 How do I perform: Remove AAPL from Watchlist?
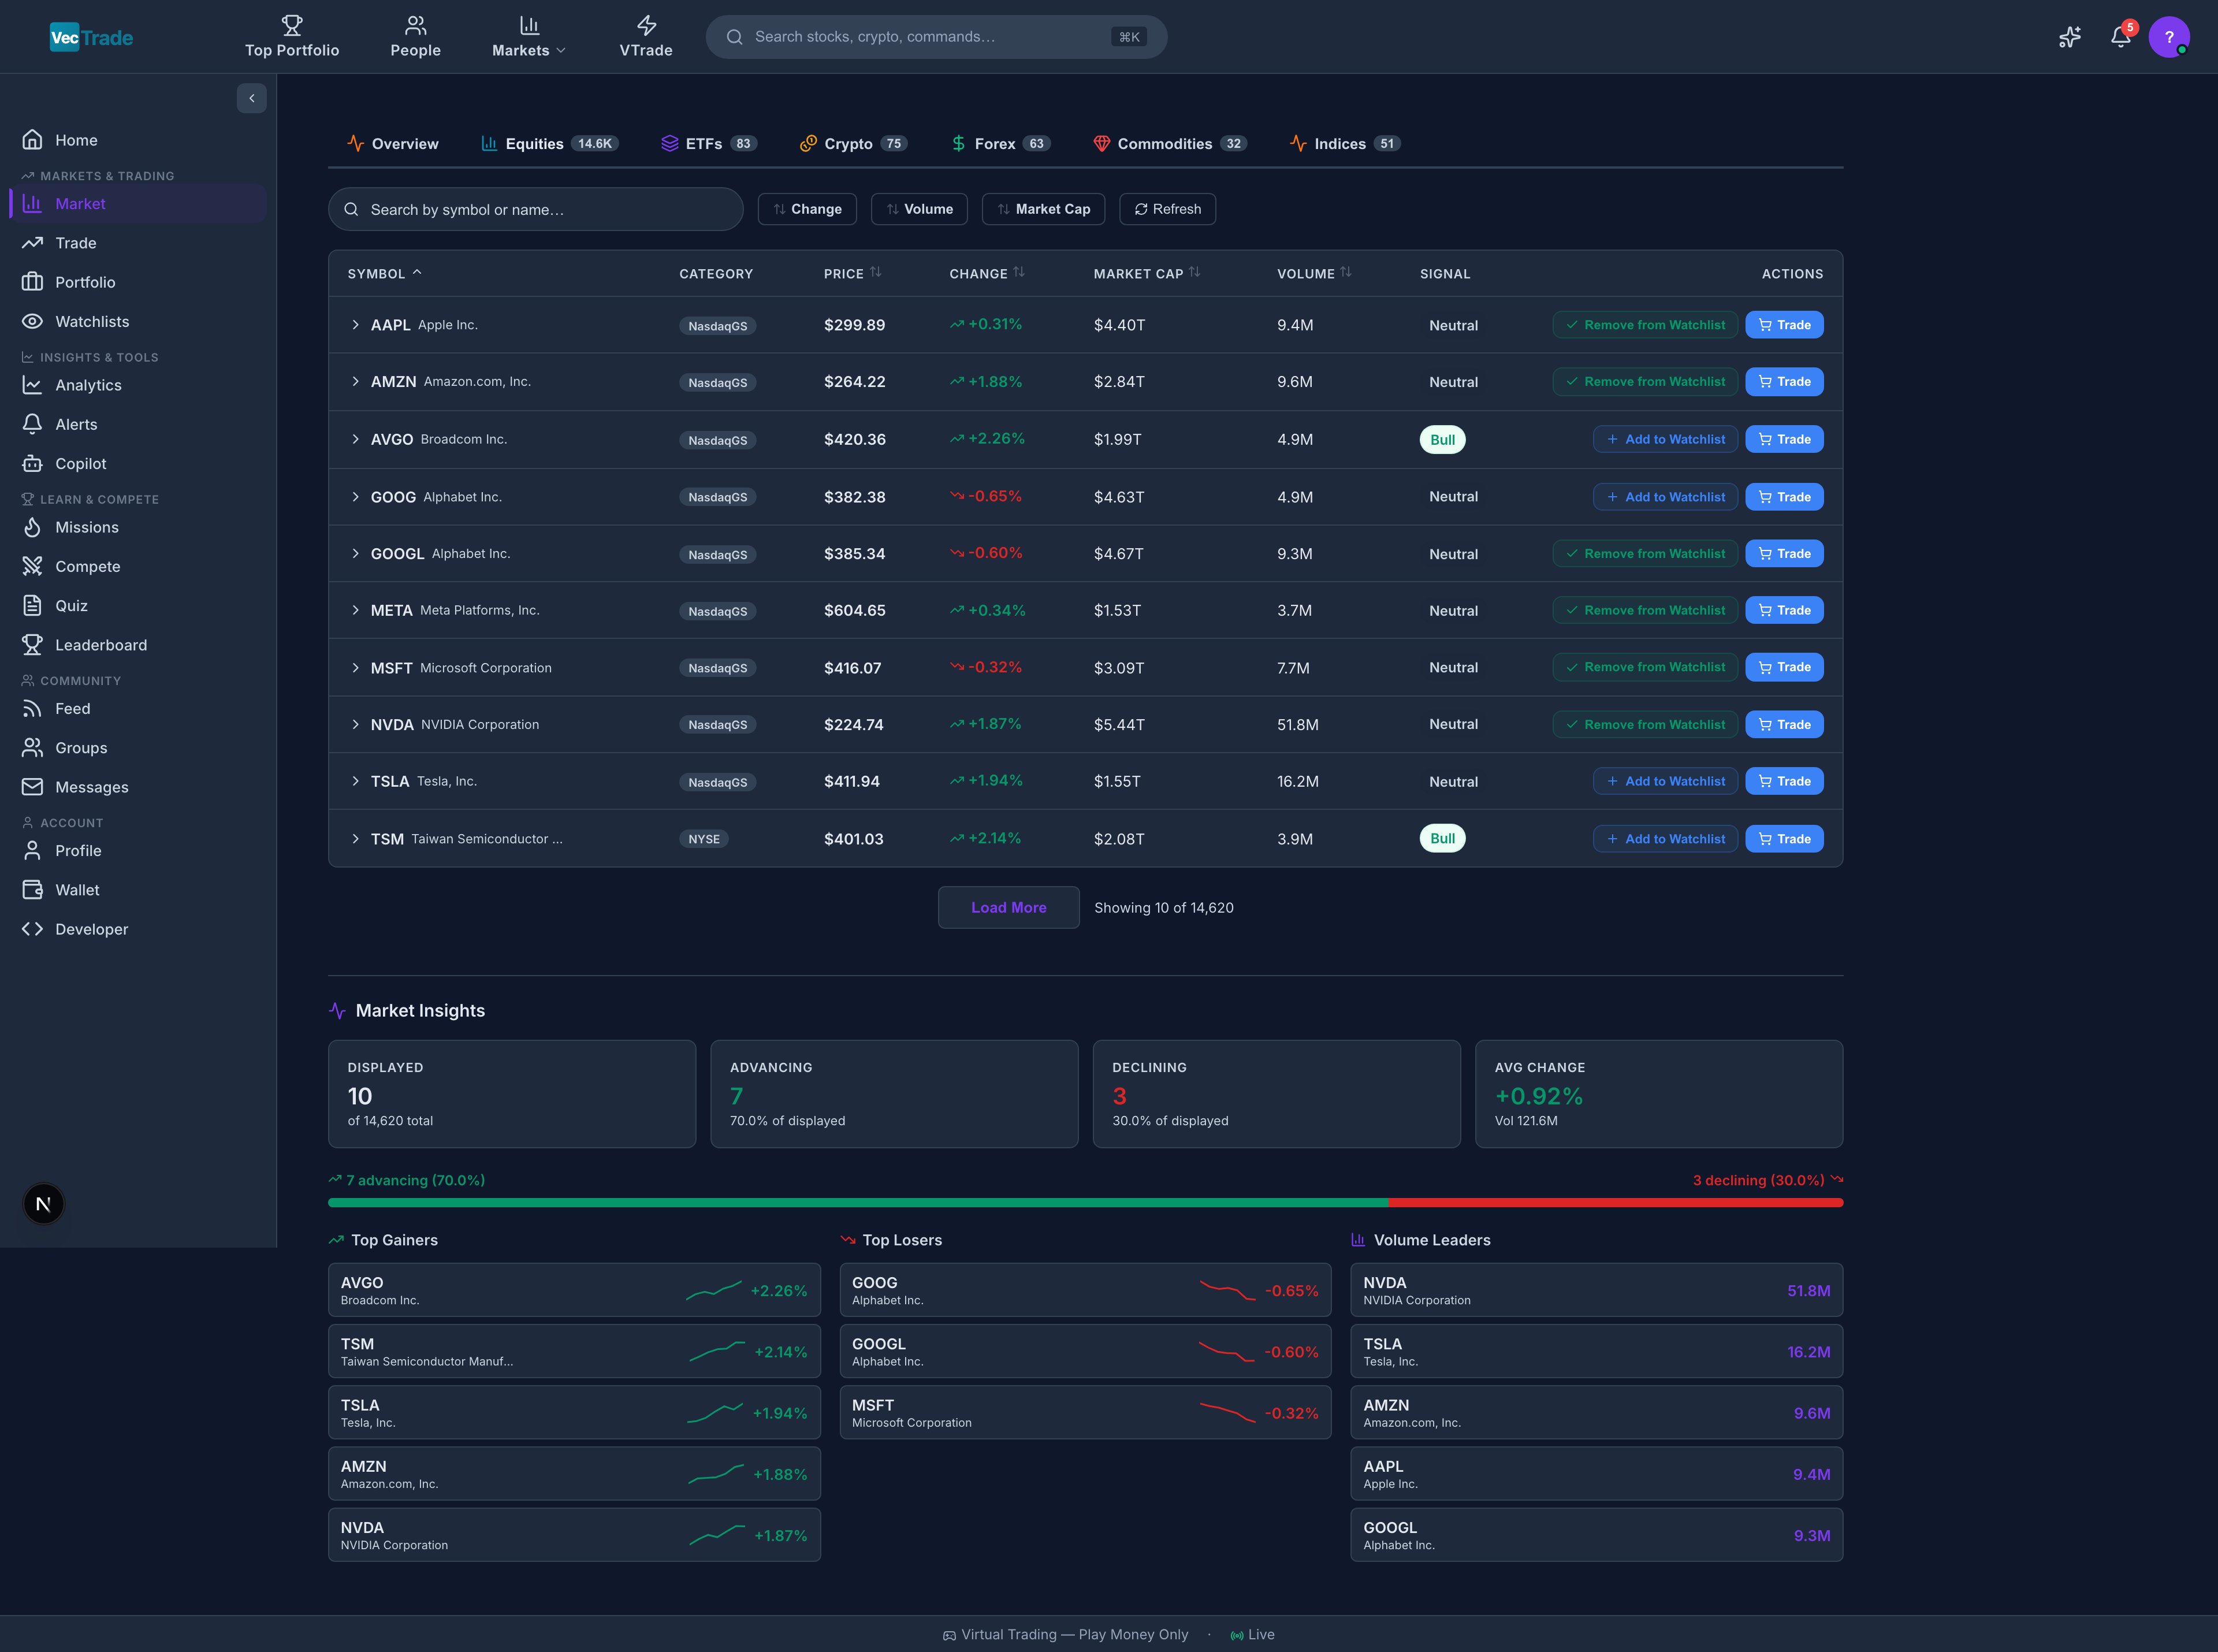coord(1645,325)
